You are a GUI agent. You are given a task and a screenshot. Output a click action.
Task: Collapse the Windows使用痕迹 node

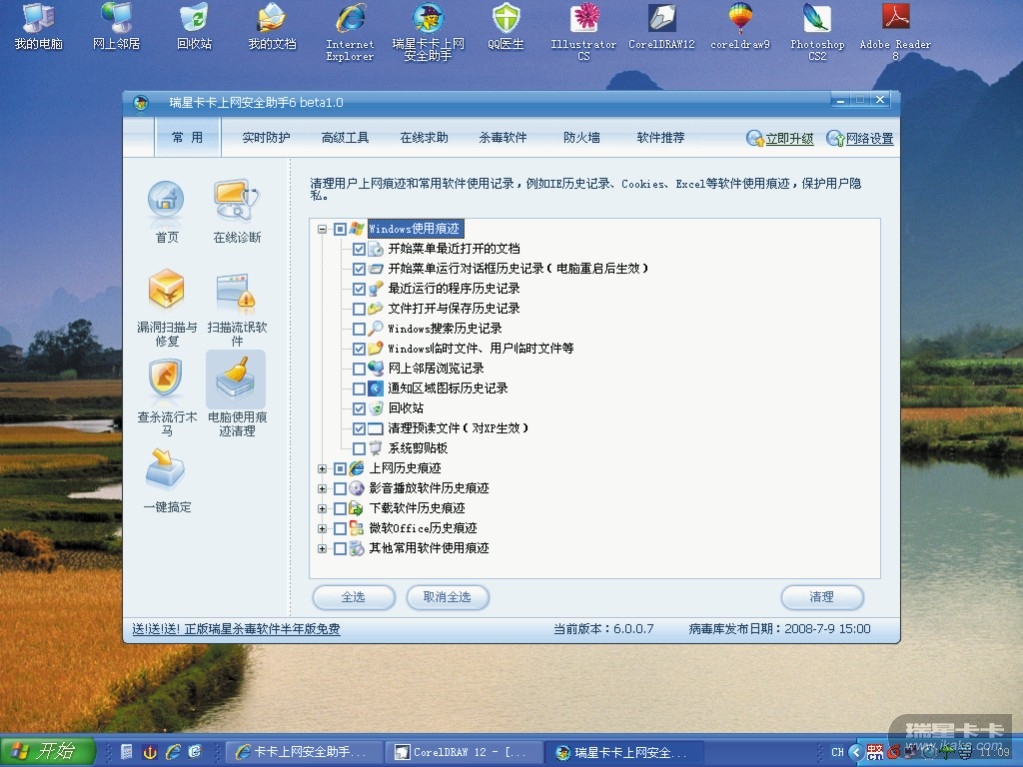322,229
